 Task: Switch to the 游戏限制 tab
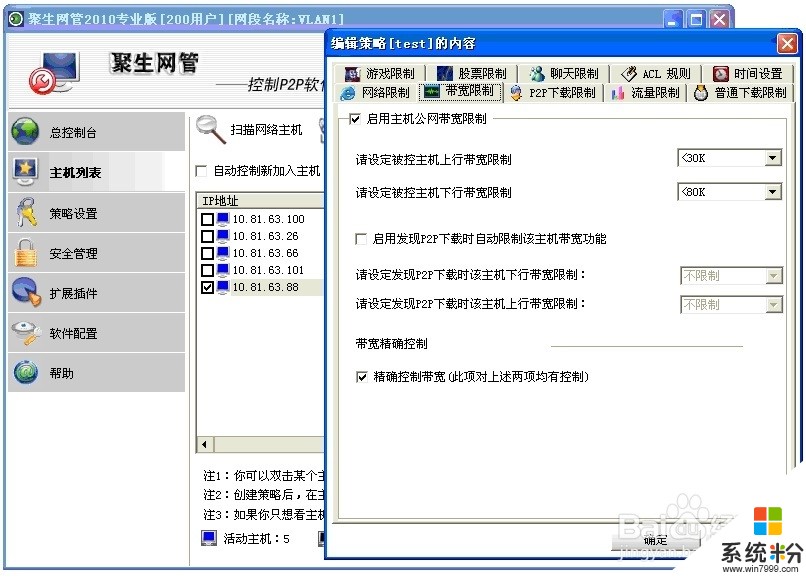(379, 73)
